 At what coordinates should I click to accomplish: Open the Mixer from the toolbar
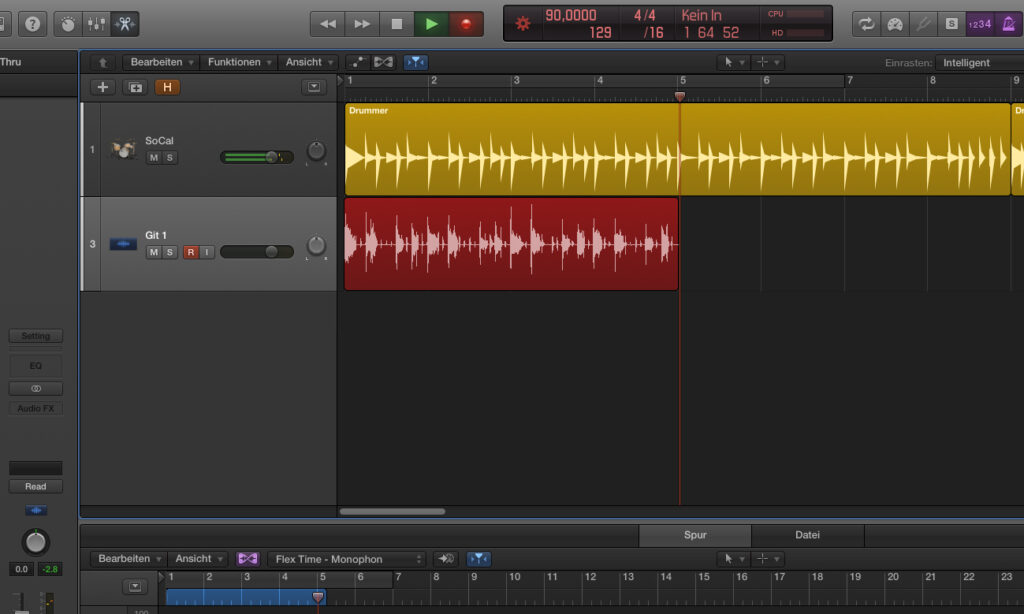click(97, 23)
